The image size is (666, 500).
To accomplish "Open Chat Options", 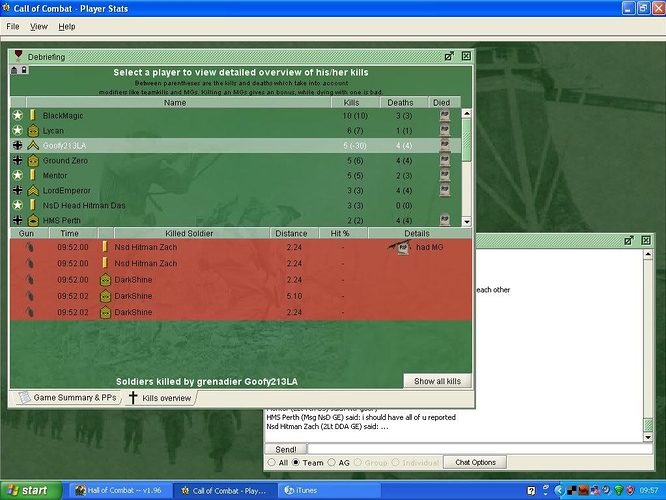I will 475,462.
